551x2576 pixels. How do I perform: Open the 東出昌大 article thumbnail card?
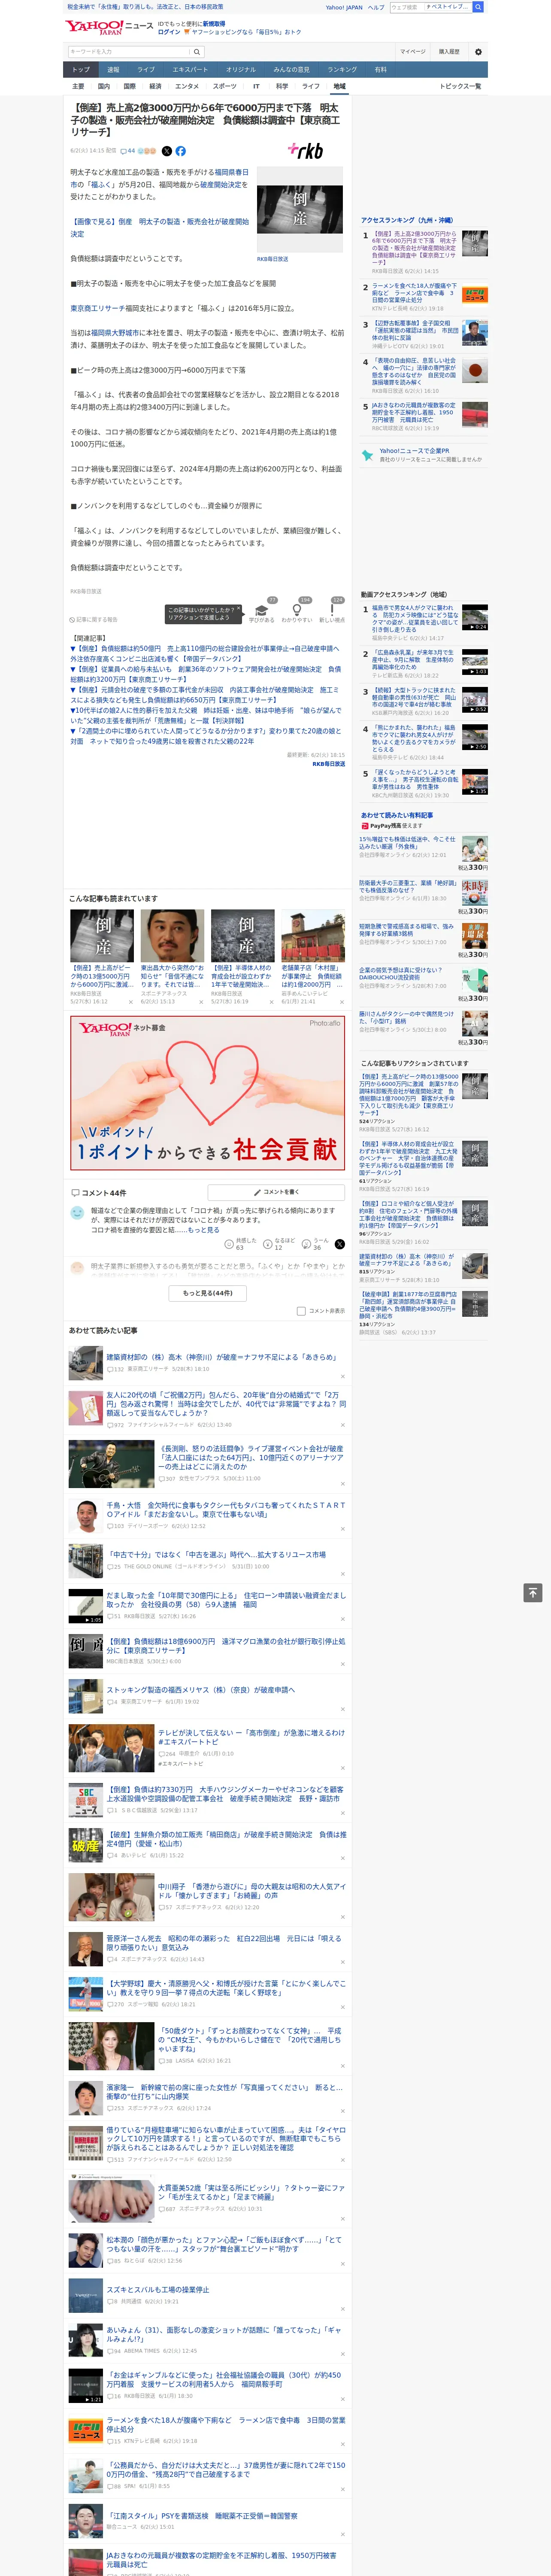pyautogui.click(x=172, y=956)
